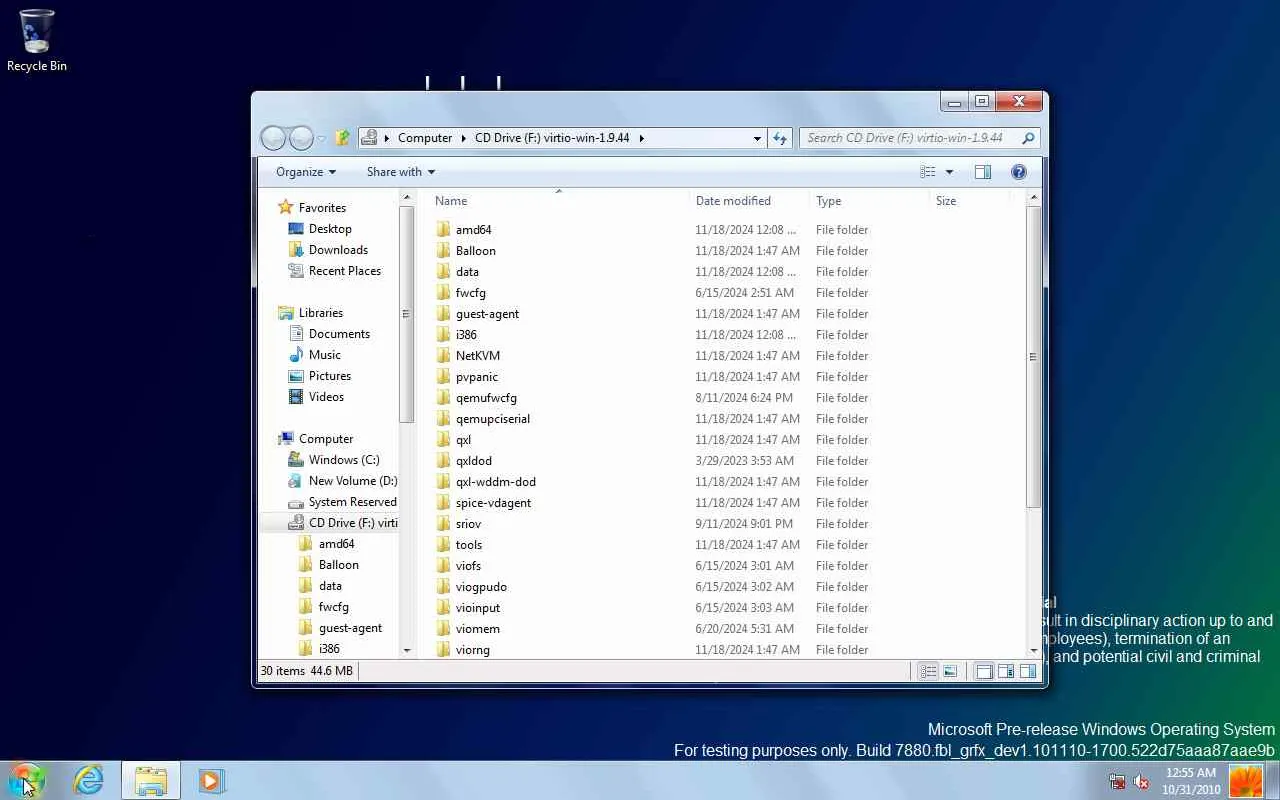Open the recent pages dropdown beside the Forward arrow
Image resolution: width=1280 pixels, height=800 pixels.
click(x=321, y=139)
